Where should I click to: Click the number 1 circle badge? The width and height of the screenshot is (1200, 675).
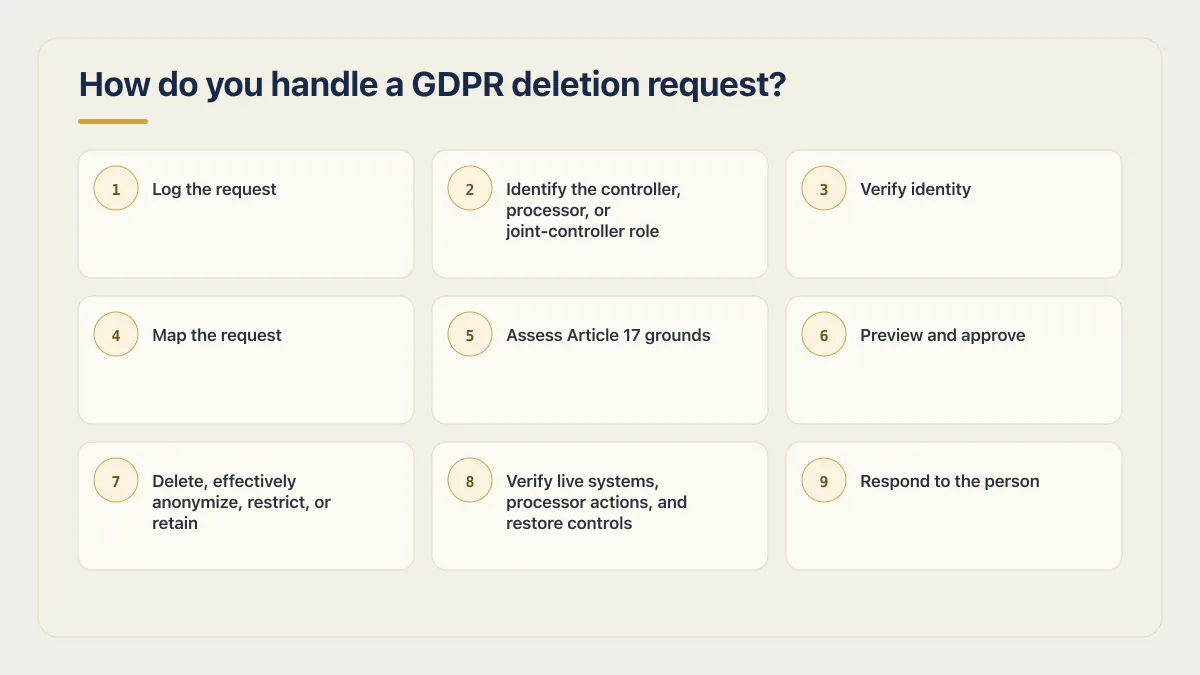coord(116,188)
